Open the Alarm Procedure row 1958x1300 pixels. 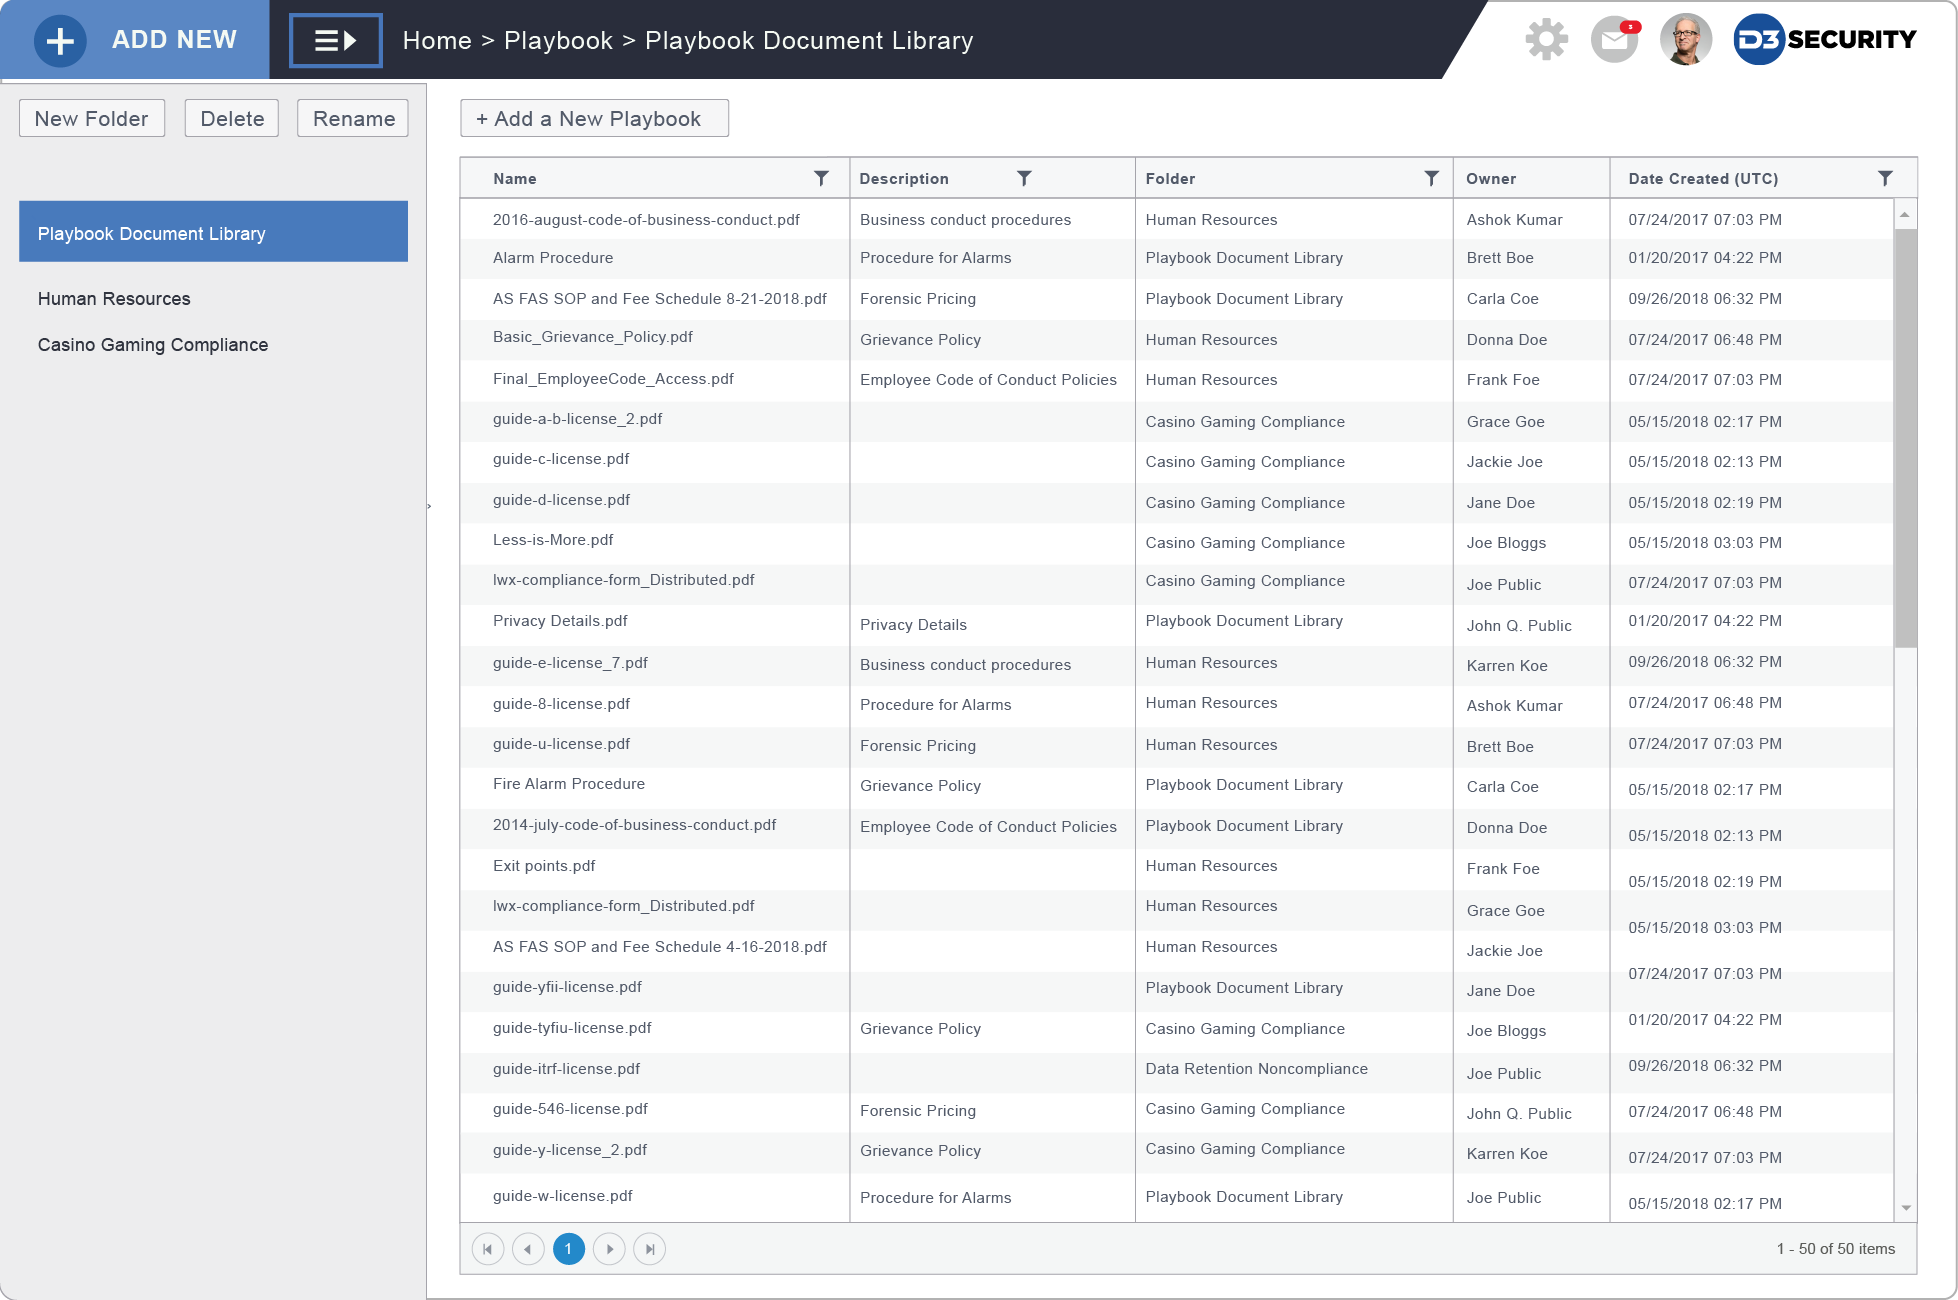tap(553, 258)
